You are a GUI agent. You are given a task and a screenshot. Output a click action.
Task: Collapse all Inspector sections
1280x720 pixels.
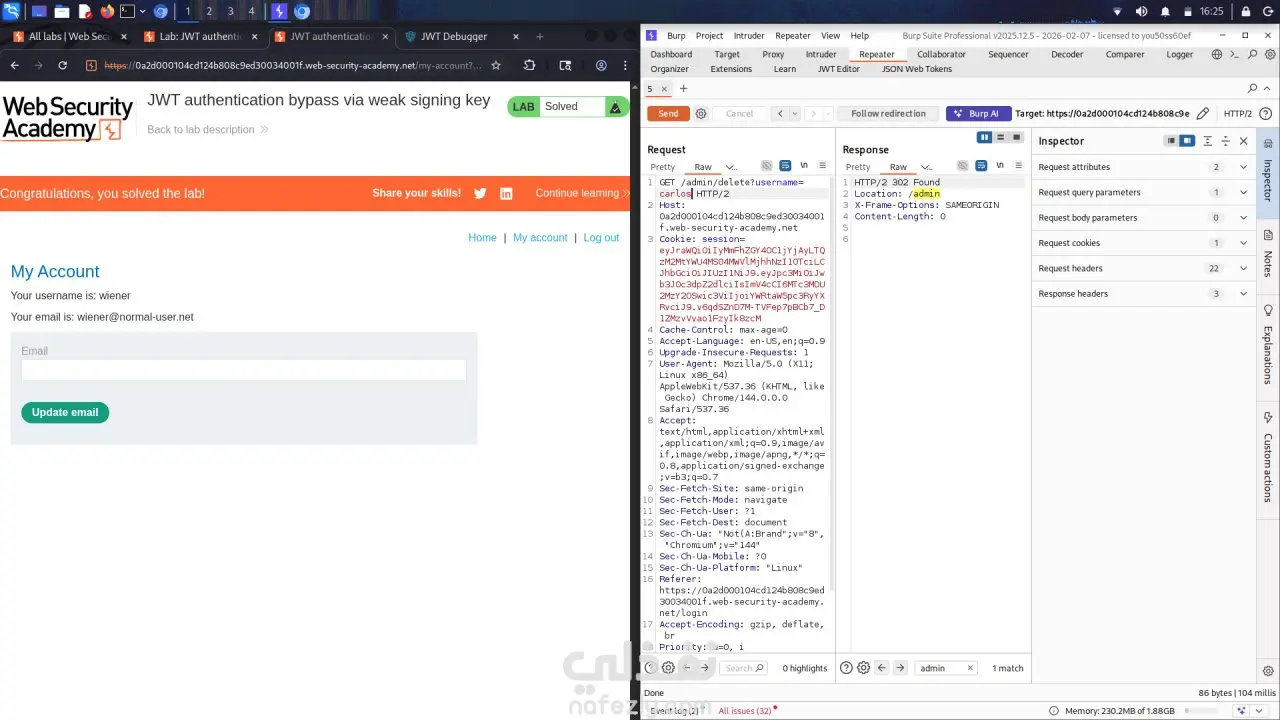point(1226,141)
